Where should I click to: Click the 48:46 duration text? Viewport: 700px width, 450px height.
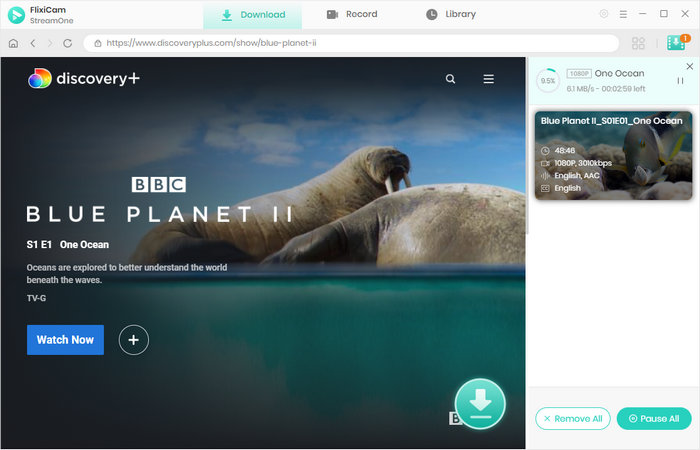coord(565,150)
